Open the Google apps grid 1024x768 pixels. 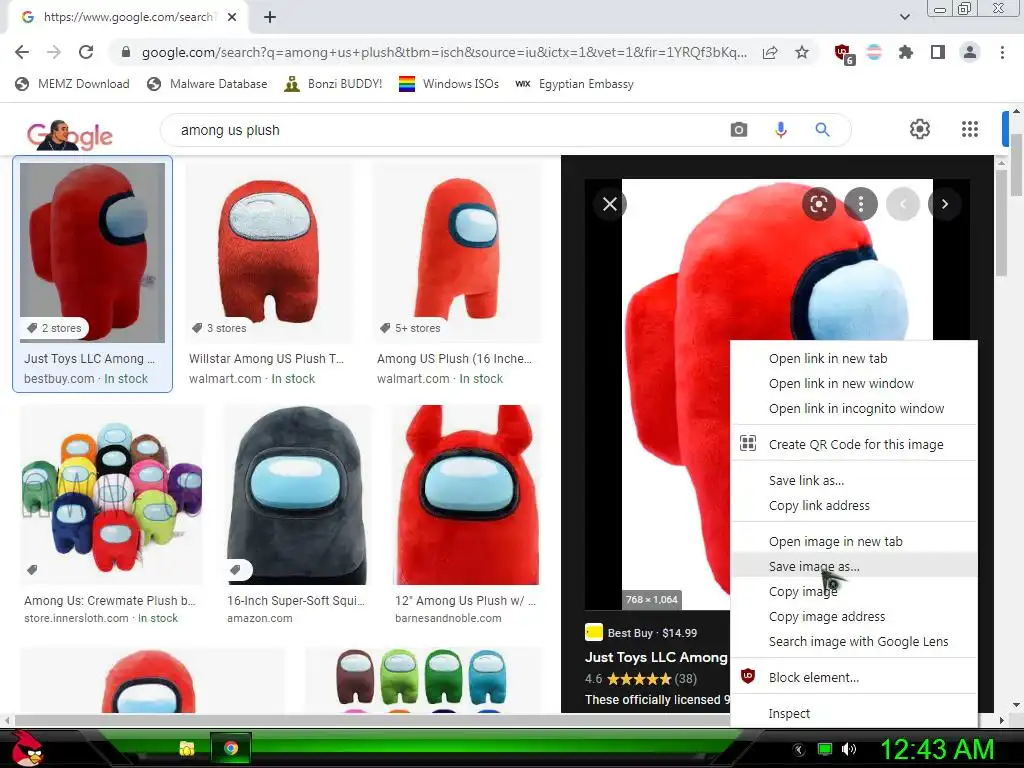click(970, 129)
